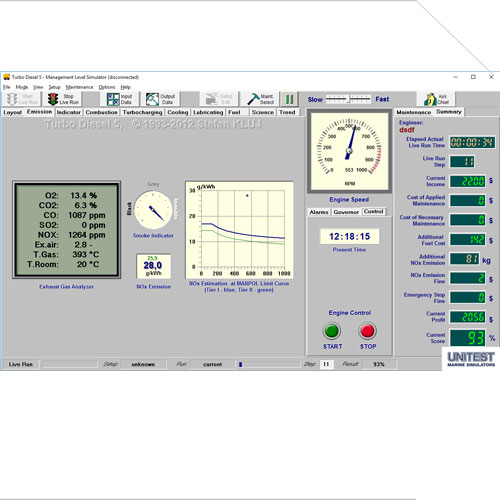The height and width of the screenshot is (500, 500).
Task: Click the Additional Fuel Cost 142 value
Action: (468, 240)
